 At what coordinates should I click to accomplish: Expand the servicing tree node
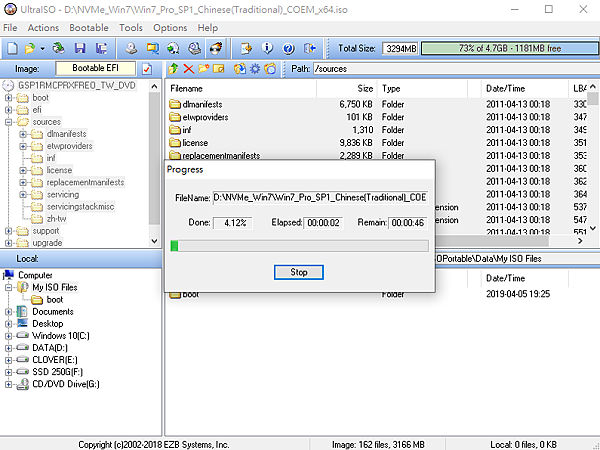[23, 195]
